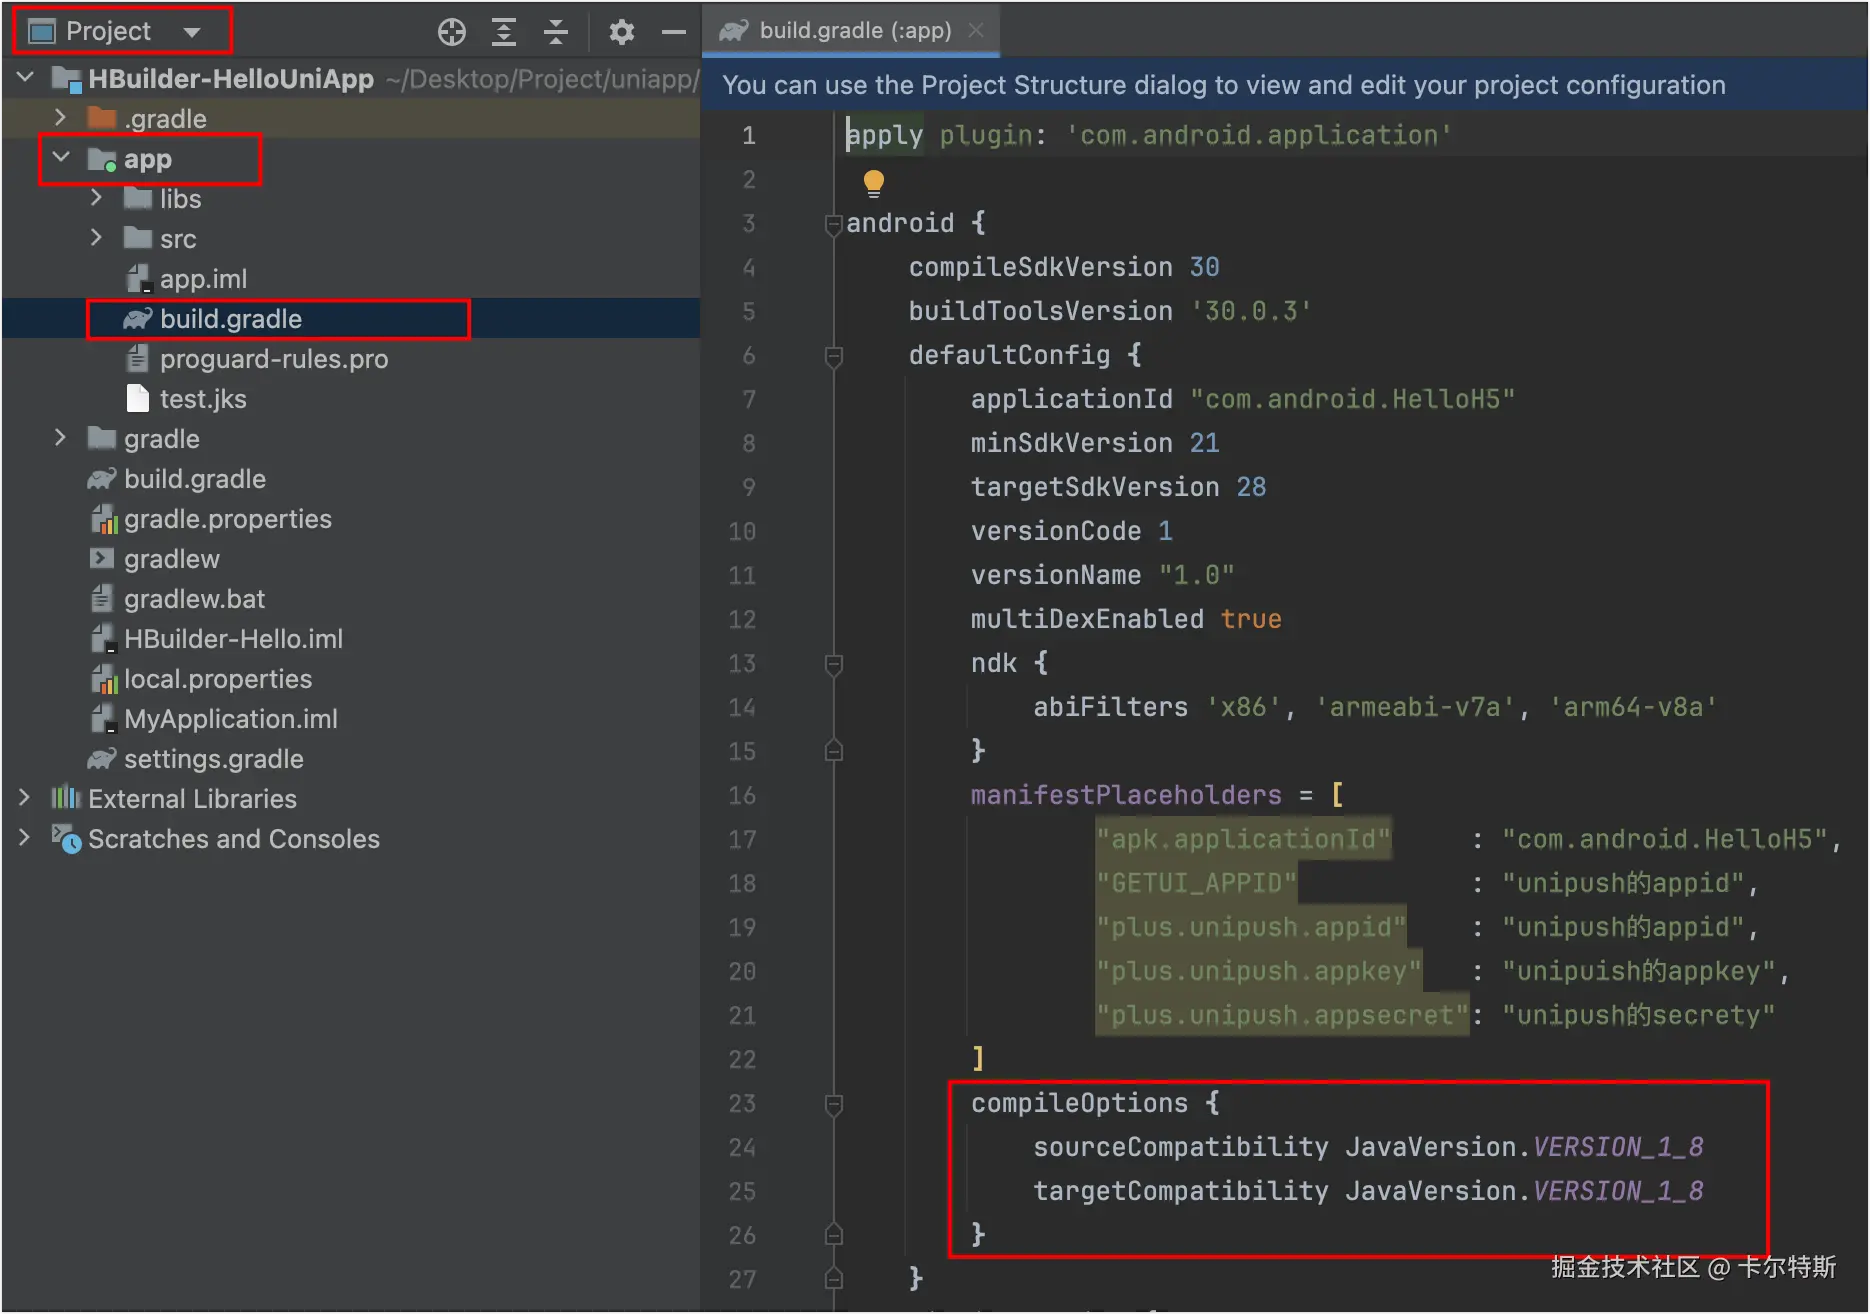The height and width of the screenshot is (1314, 1870).
Task: Expand Scratches and Consoles node
Action: coord(24,837)
